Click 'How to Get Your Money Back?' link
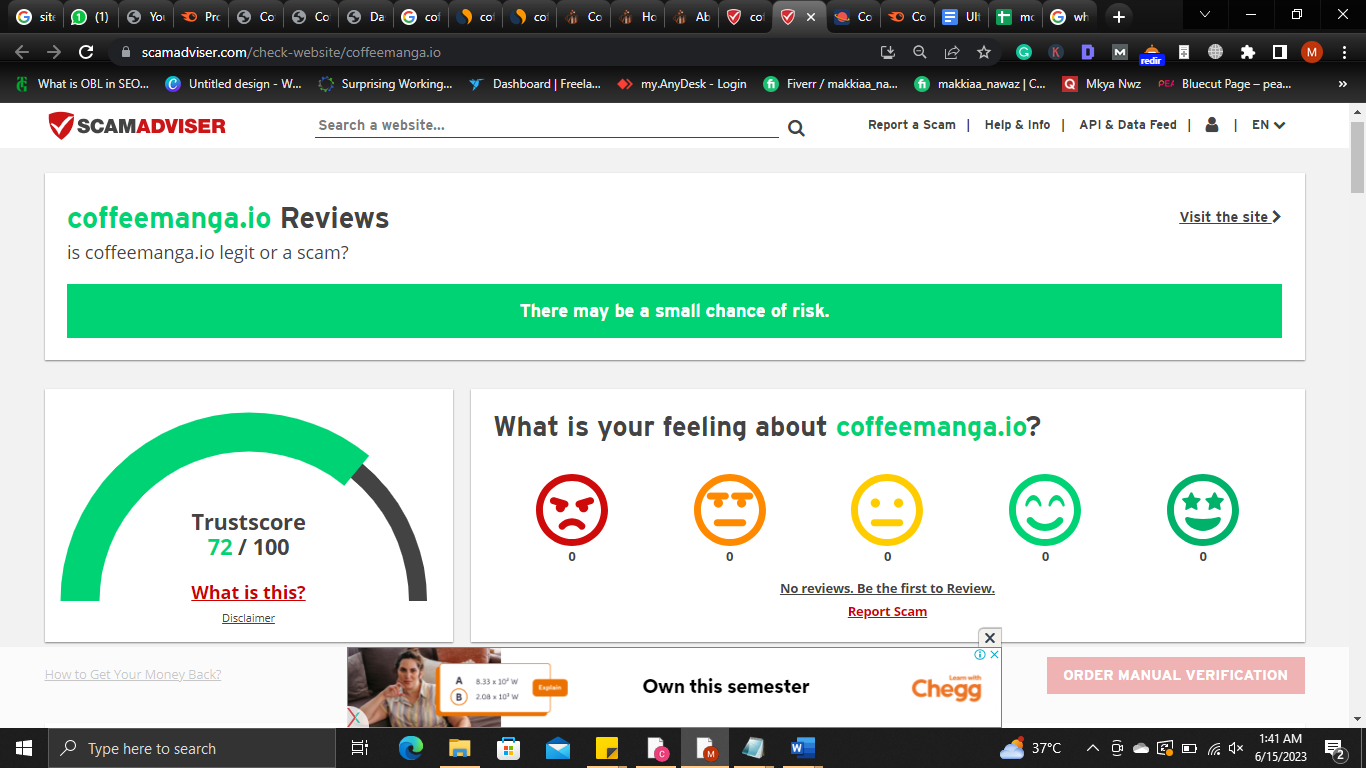Screen dimensions: 1366x768 133,674
